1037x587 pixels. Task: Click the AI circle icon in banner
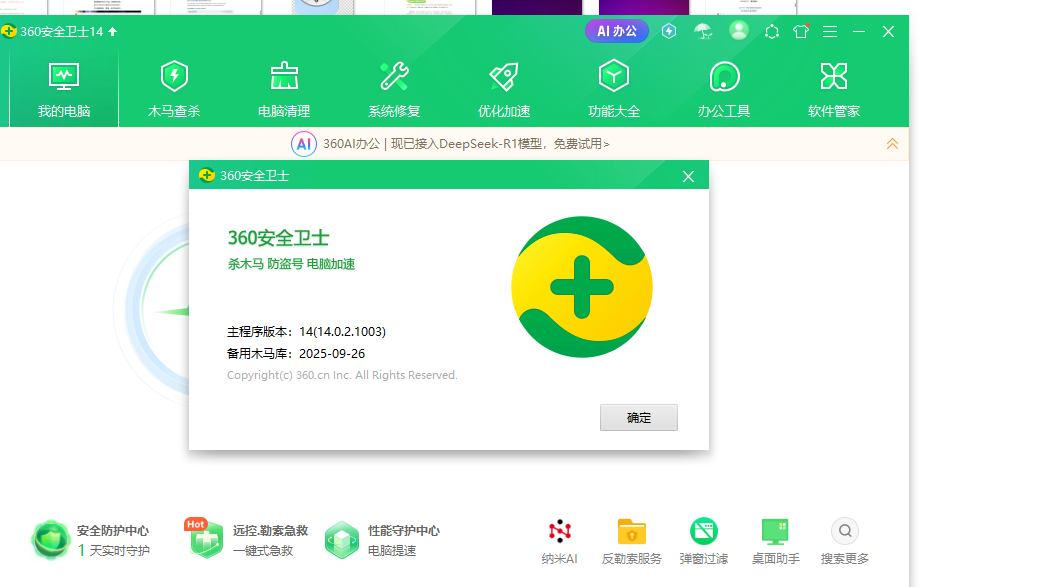304,143
